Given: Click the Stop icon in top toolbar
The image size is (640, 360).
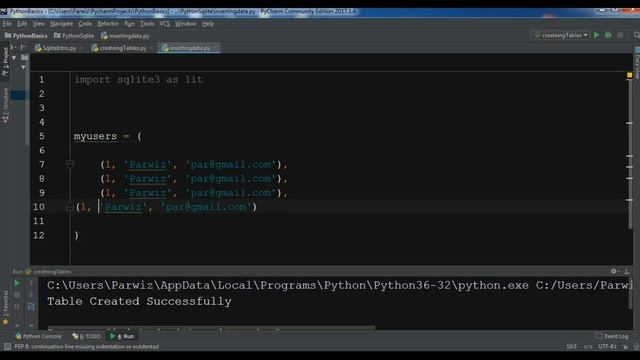Looking at the screenshot, I should click(620, 36).
